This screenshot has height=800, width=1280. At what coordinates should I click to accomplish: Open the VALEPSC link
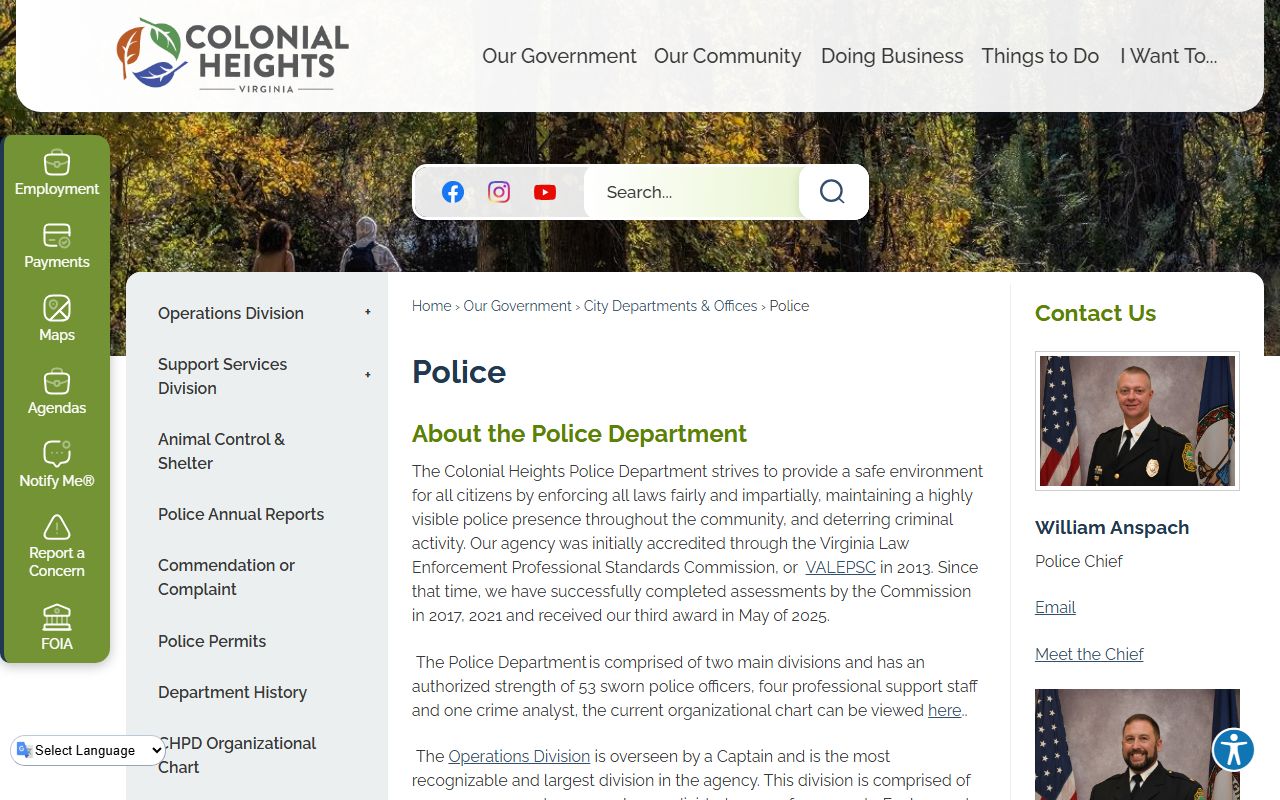point(840,567)
